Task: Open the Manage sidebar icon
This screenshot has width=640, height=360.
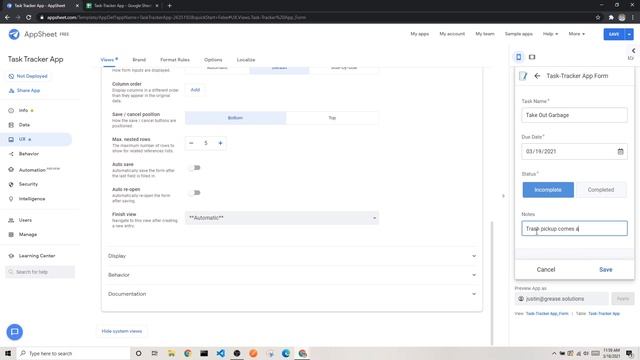Action: click(x=11, y=235)
